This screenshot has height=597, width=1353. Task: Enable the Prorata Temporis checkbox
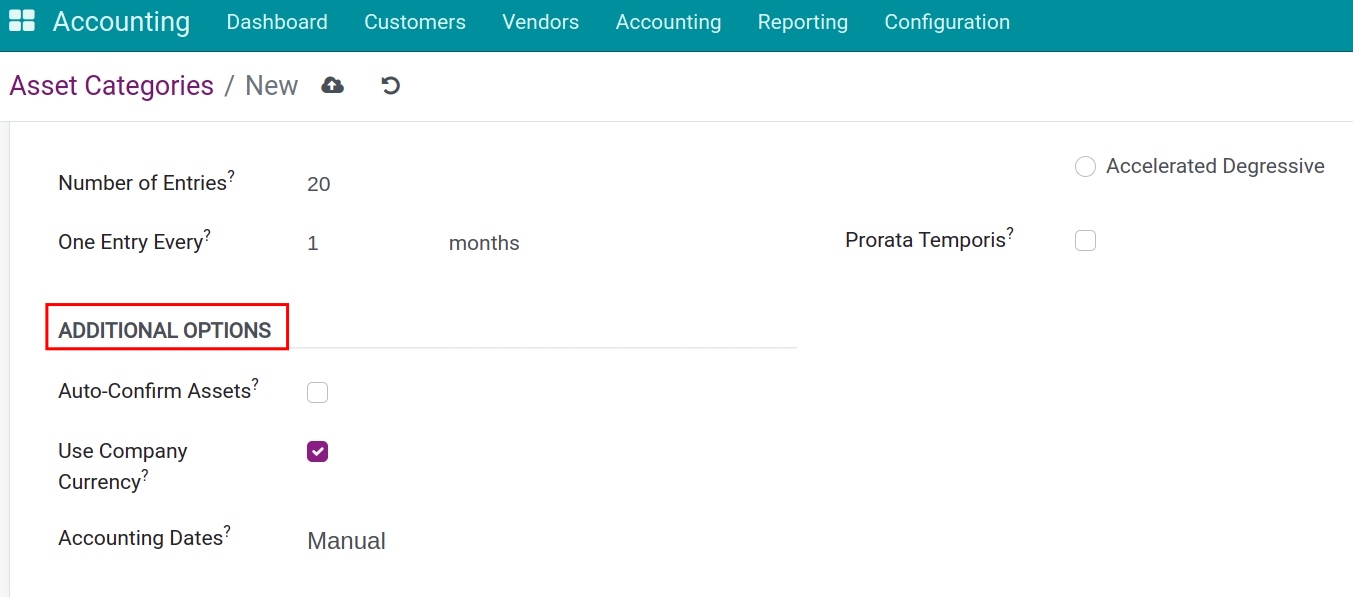coord(1085,241)
